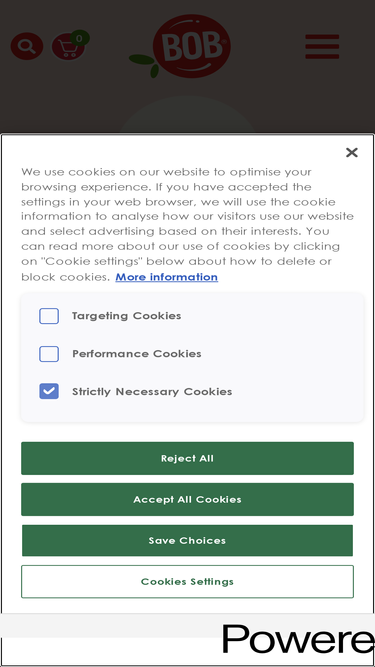Choose Accept All Cookies
This screenshot has width=375, height=667.
(x=188, y=499)
